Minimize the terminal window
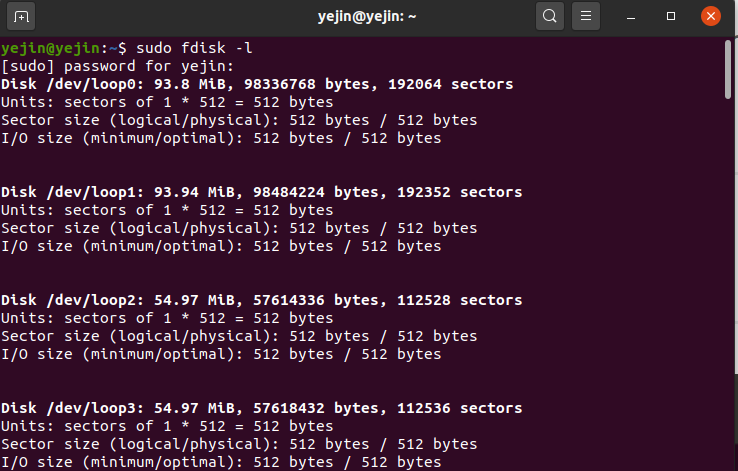The height and width of the screenshot is (471, 738). [631, 17]
